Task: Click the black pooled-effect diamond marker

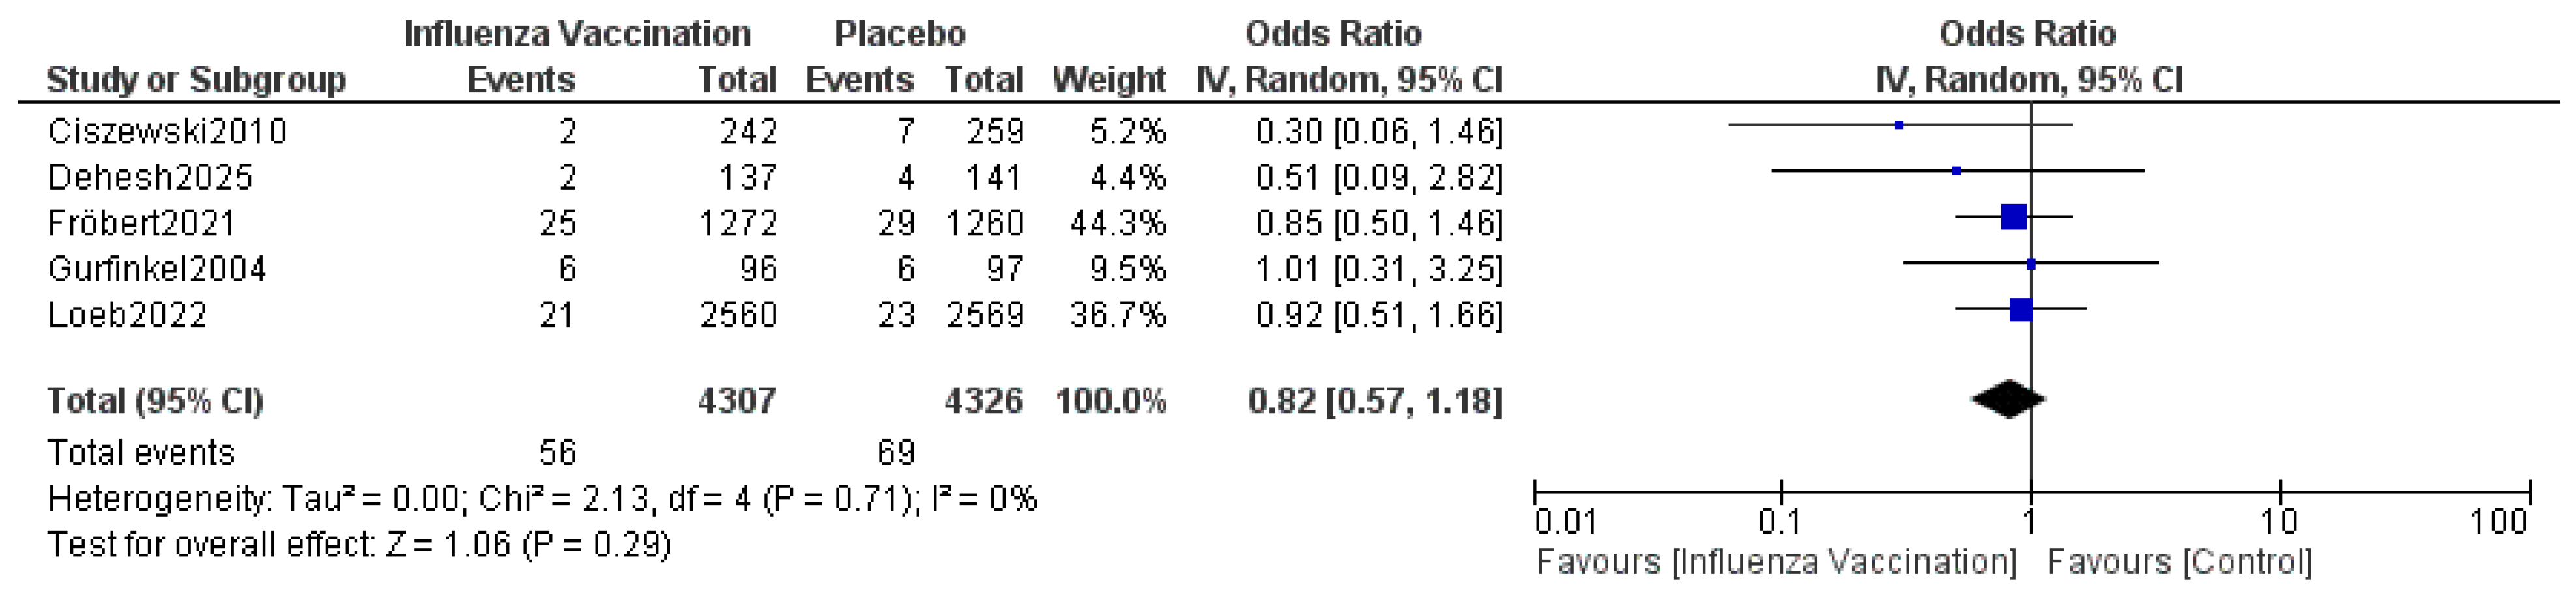Action: pyautogui.click(x=2007, y=399)
